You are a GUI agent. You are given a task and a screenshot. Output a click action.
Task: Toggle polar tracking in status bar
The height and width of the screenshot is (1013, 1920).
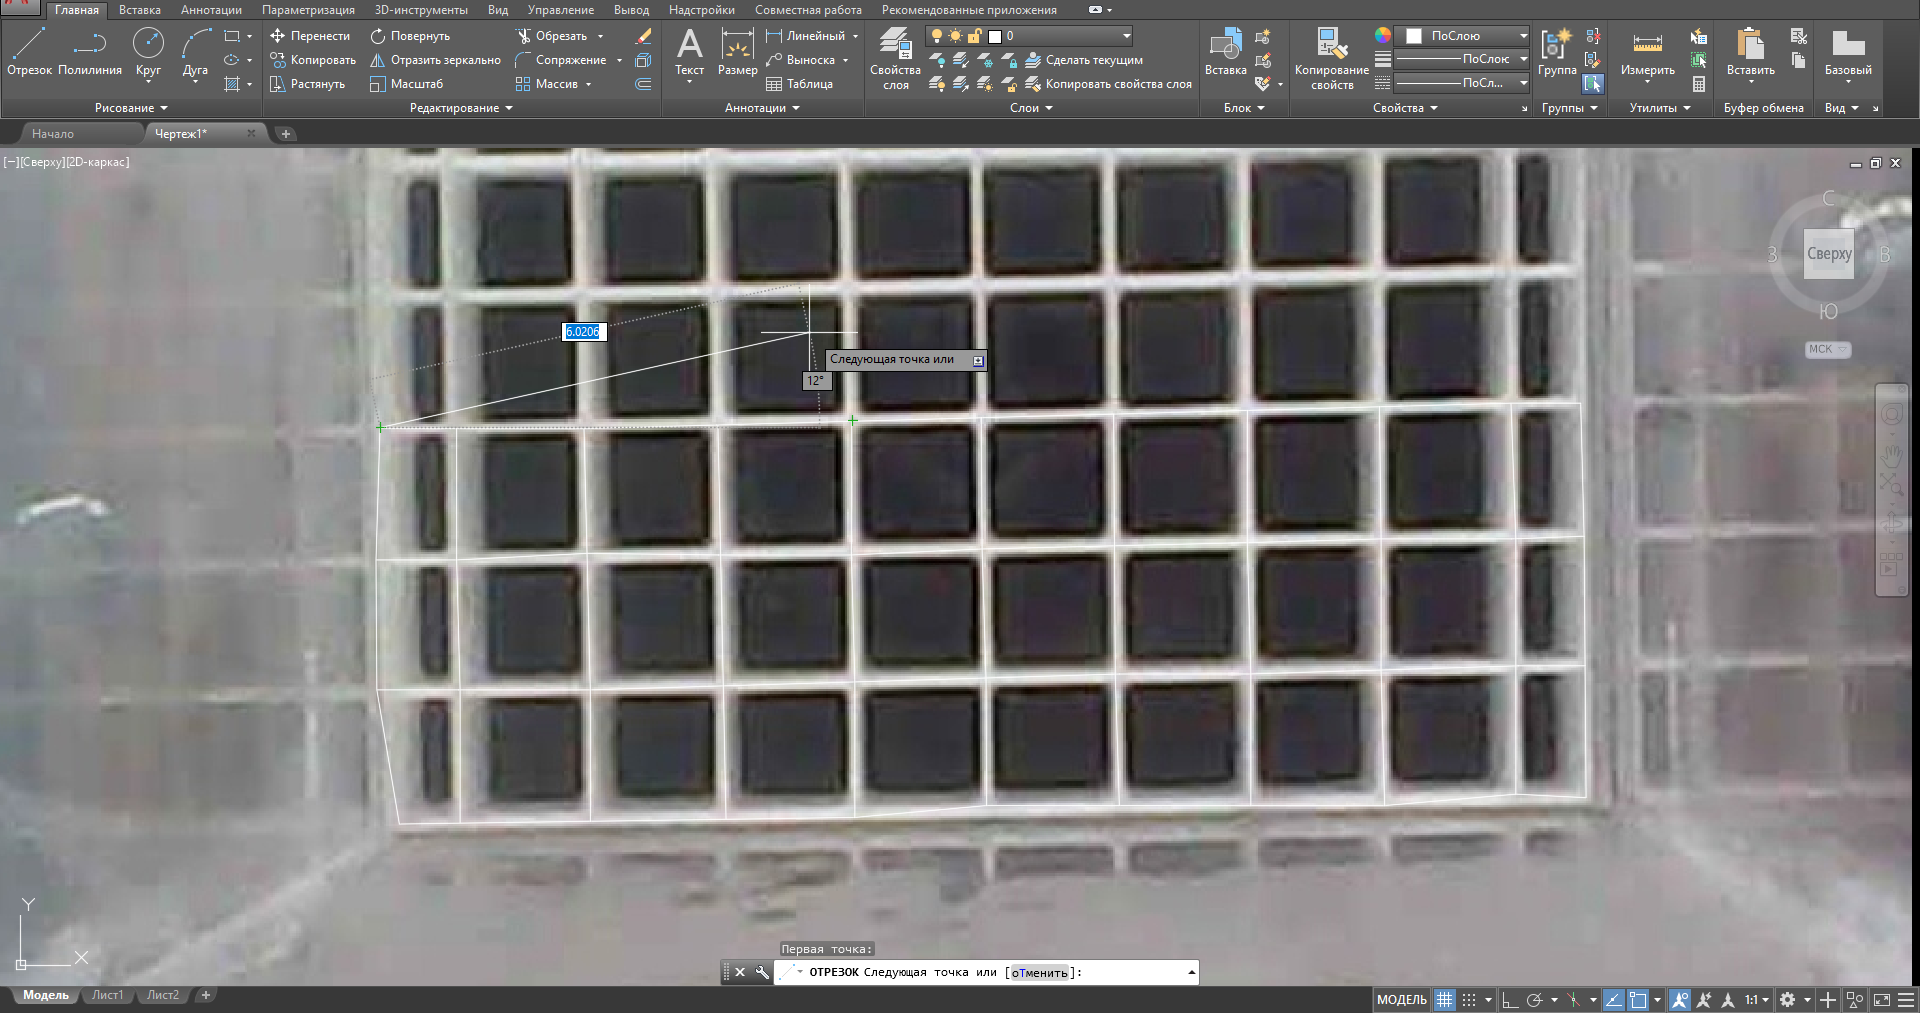click(1535, 999)
